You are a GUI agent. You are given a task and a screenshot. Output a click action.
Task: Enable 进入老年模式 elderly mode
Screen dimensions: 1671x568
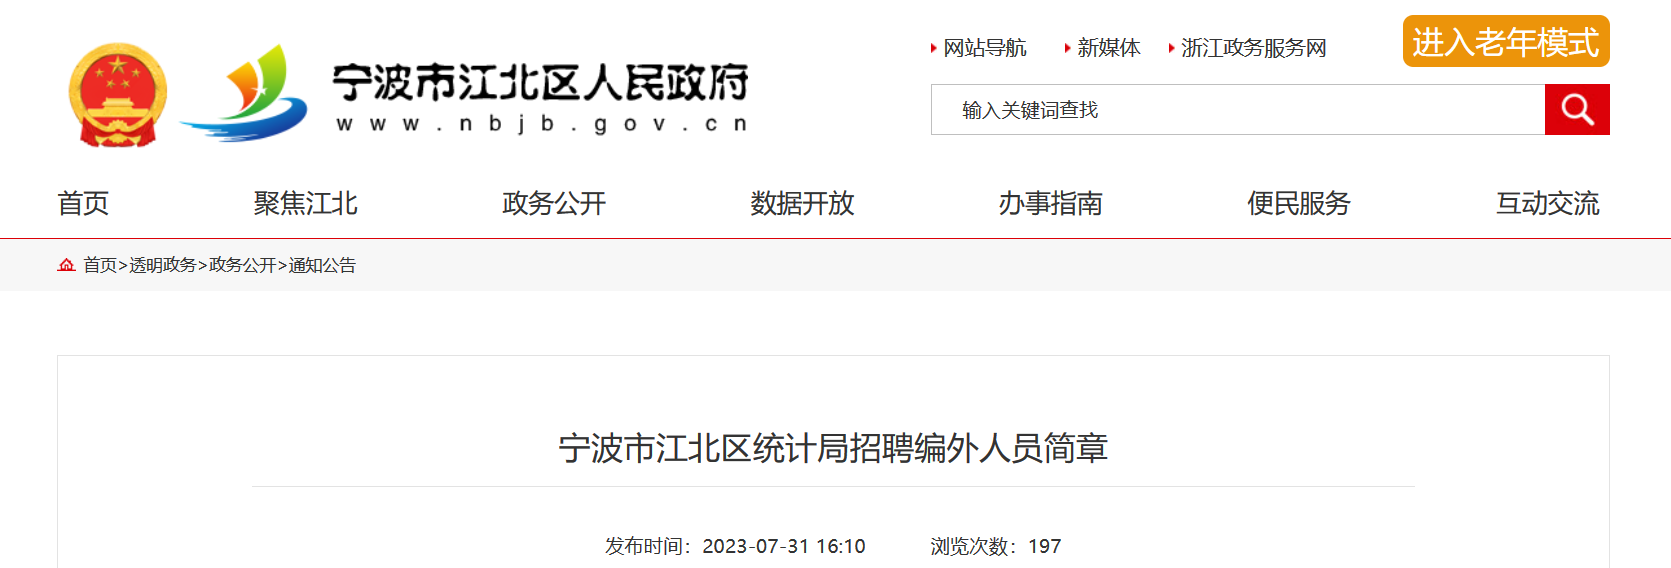point(1506,42)
